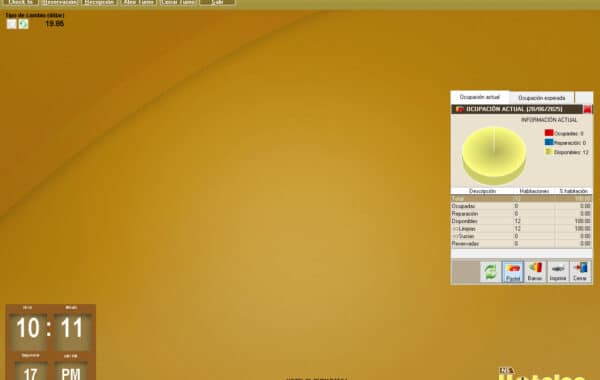Select the Reparación row in occupancy table
Screen dimensions: 600x380
522,214
